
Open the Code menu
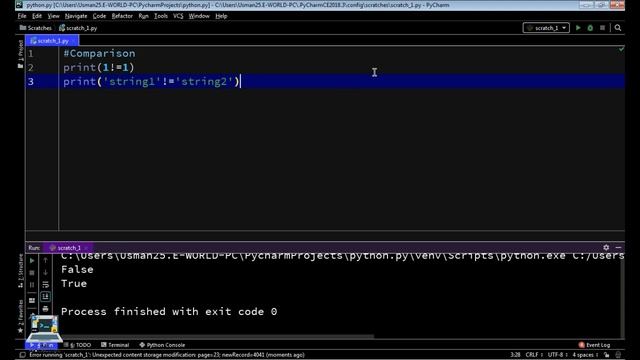click(x=99, y=16)
